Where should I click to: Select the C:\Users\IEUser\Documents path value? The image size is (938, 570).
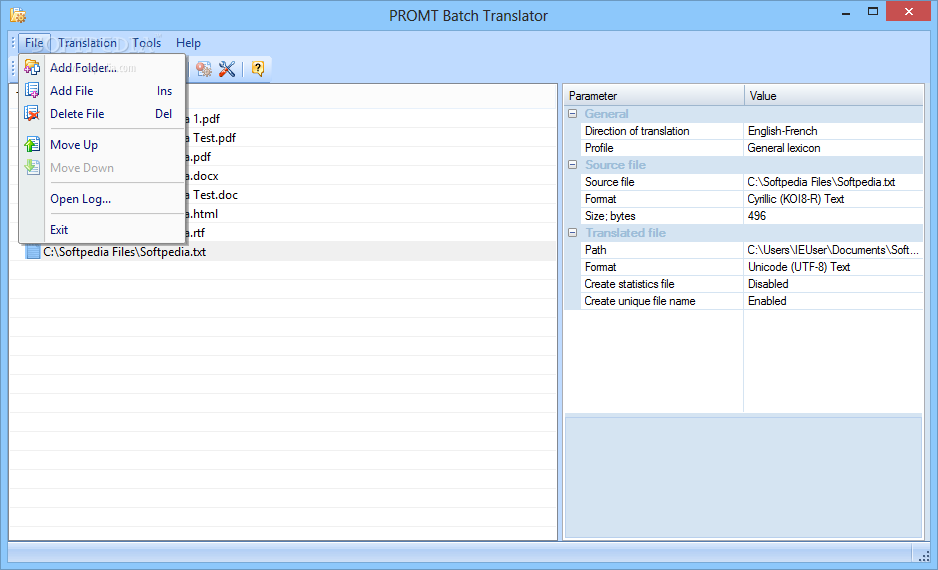click(833, 250)
